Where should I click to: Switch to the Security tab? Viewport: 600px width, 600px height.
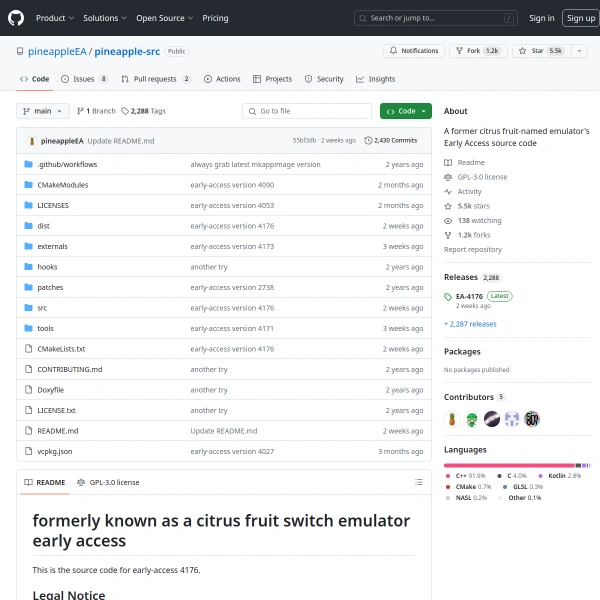pyautogui.click(x=324, y=79)
